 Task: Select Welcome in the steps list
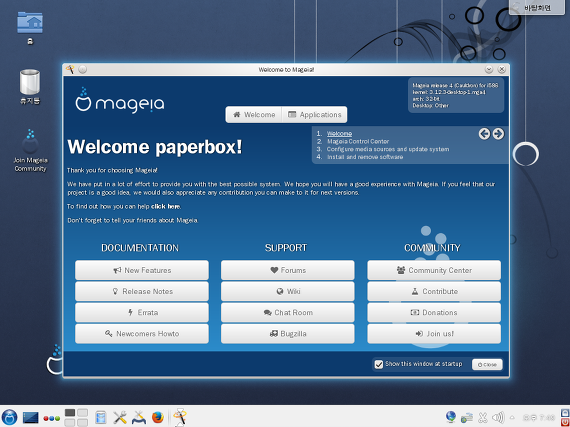(x=339, y=133)
